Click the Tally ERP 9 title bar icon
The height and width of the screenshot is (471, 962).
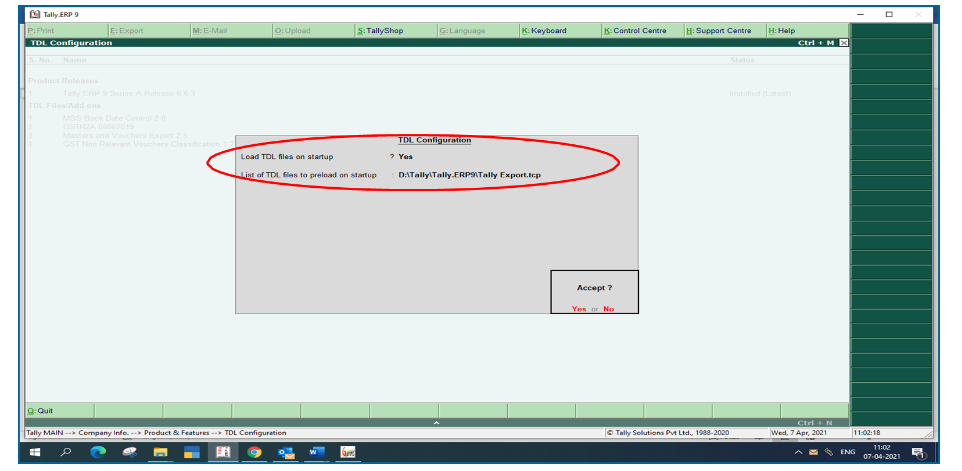coord(35,14)
